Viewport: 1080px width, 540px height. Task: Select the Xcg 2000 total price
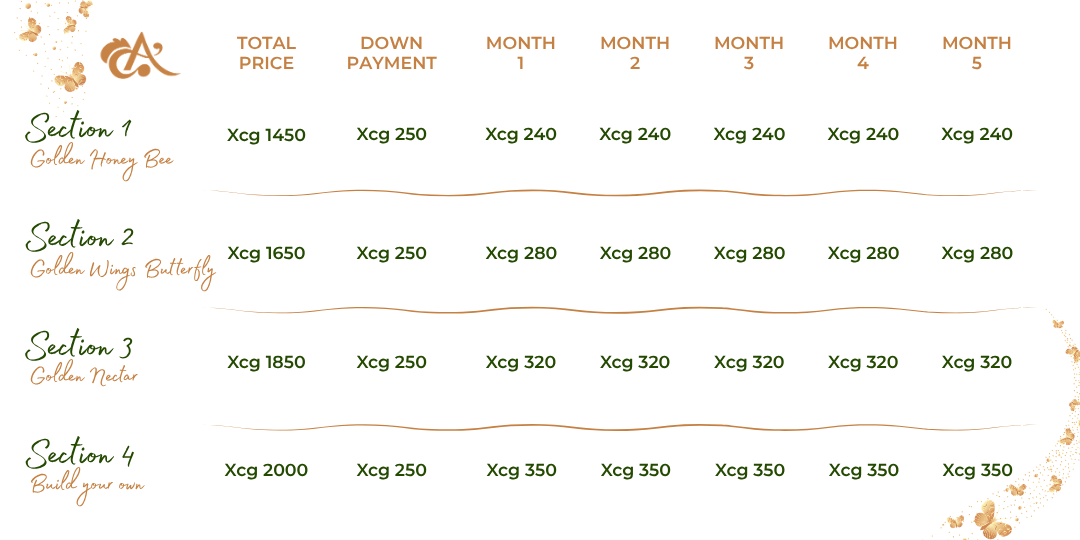coord(266,470)
